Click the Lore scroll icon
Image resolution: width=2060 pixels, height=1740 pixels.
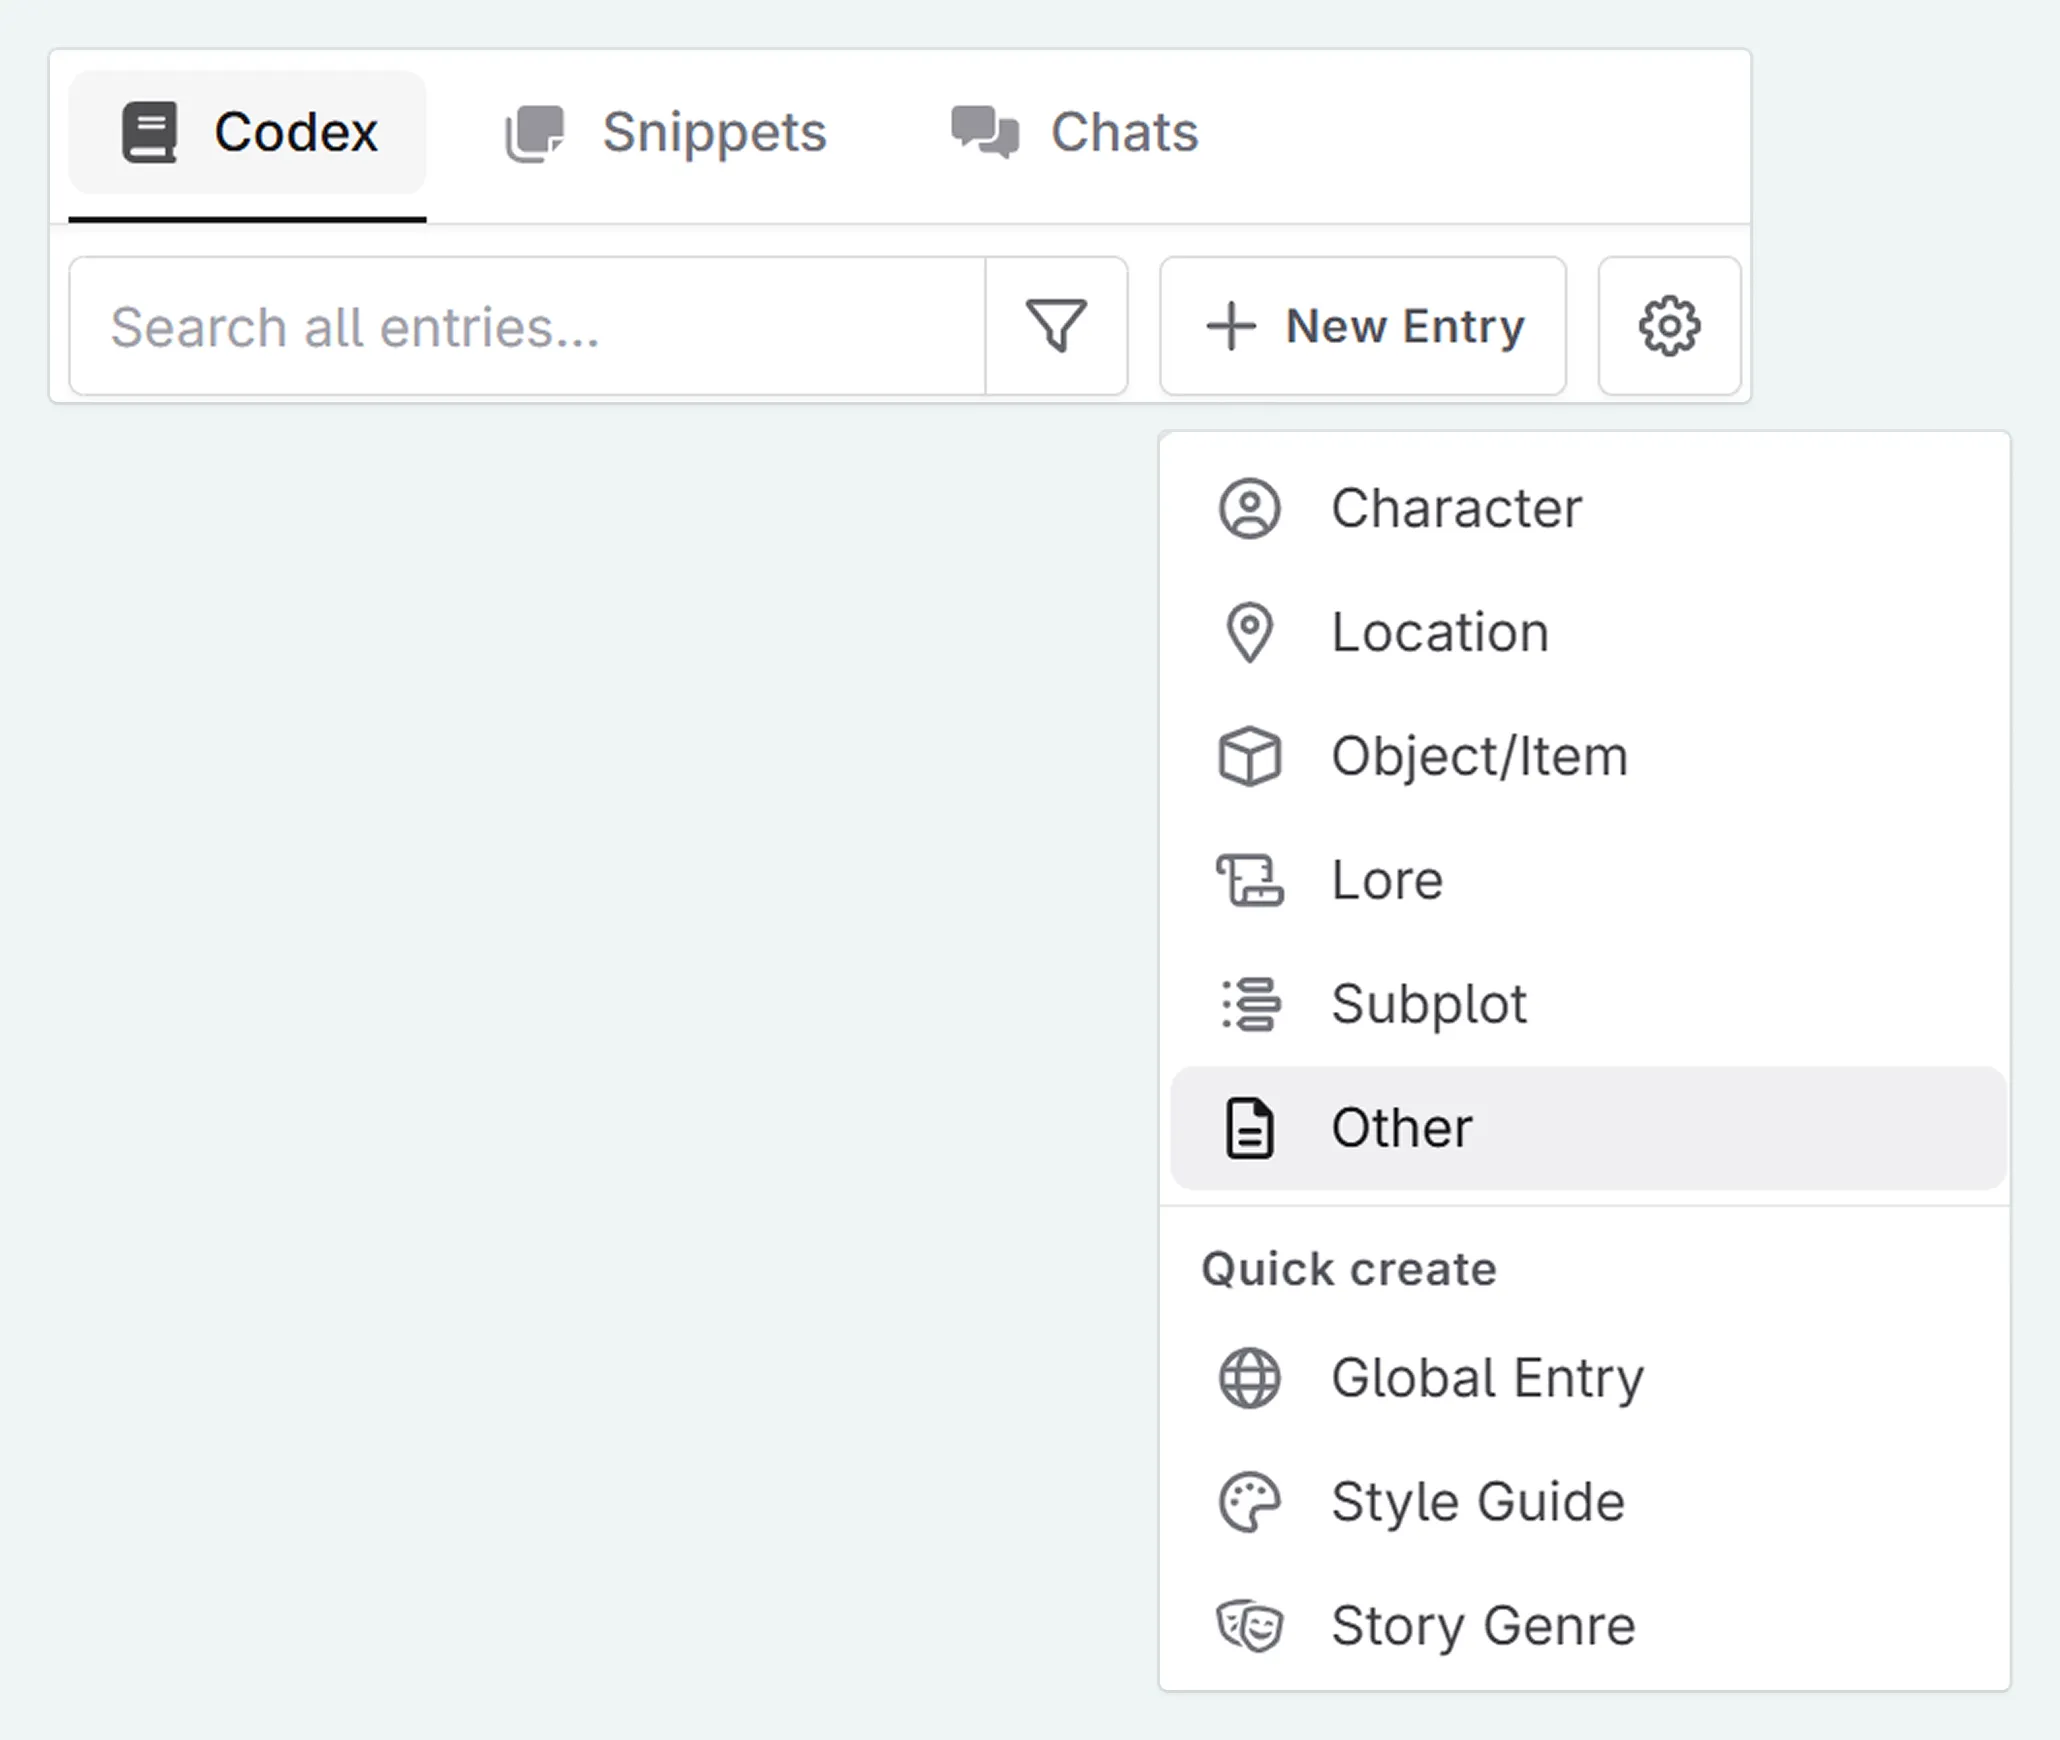point(1250,880)
